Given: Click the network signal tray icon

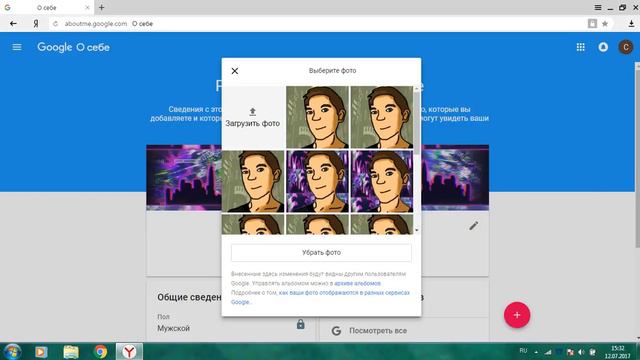Looking at the screenshot, I should (x=548, y=352).
